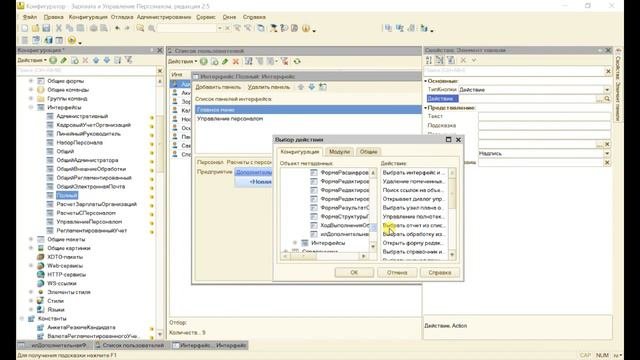Click the OK button in action dialog
The width and height of the screenshot is (640, 360).
[354, 273]
